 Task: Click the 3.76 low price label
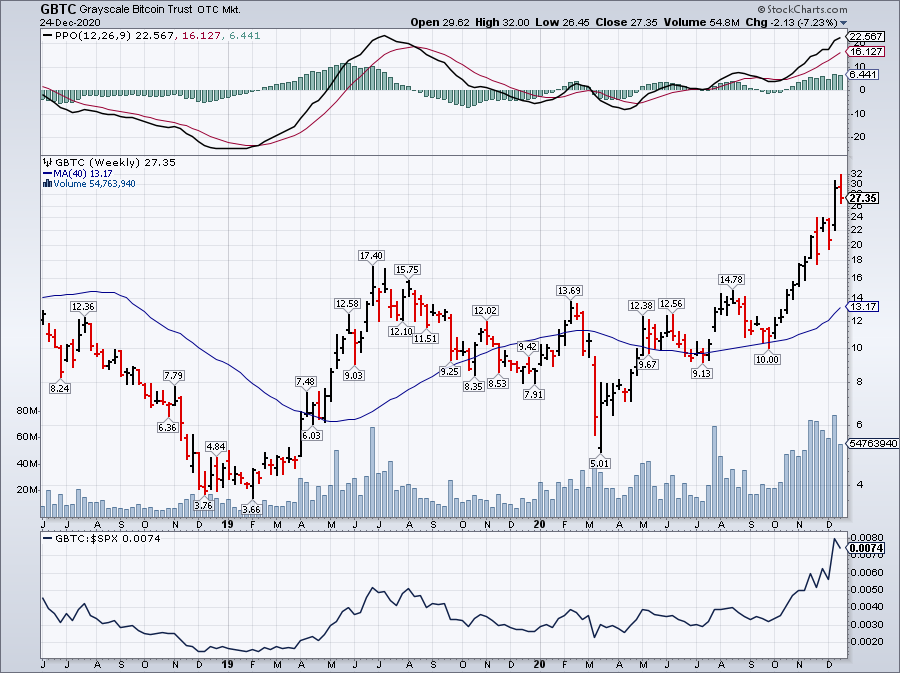[x=204, y=505]
